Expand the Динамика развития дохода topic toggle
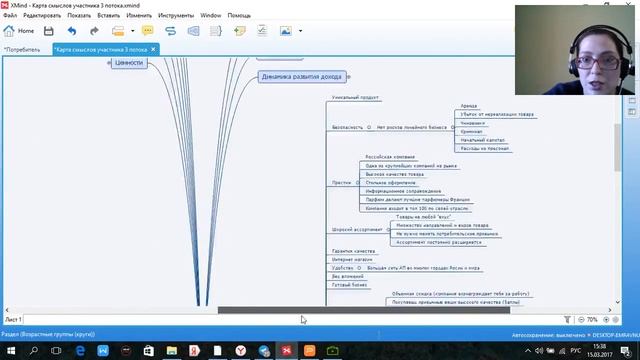 (x=348, y=77)
